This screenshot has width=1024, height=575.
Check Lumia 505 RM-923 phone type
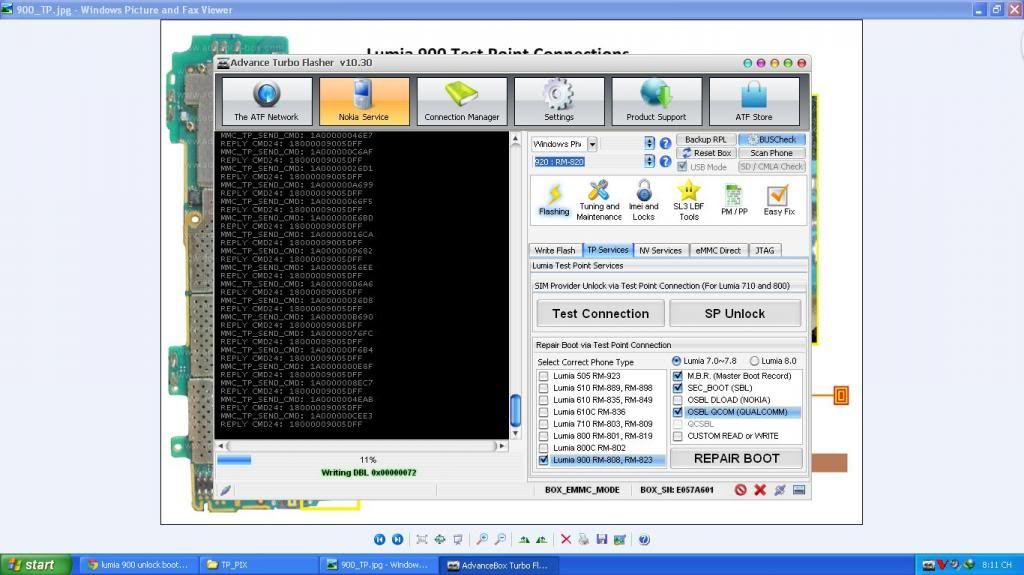543,376
